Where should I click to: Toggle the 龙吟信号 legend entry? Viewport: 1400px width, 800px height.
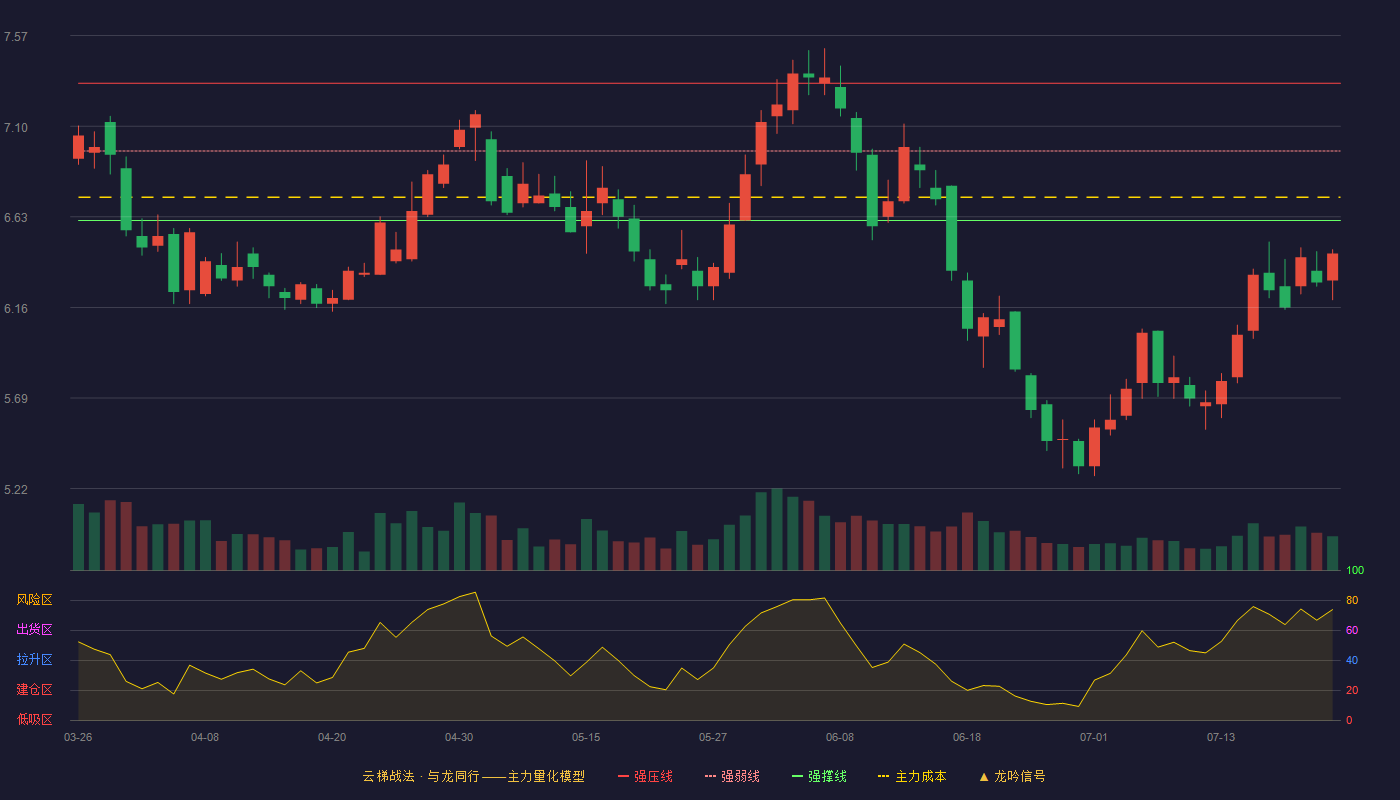1012,776
